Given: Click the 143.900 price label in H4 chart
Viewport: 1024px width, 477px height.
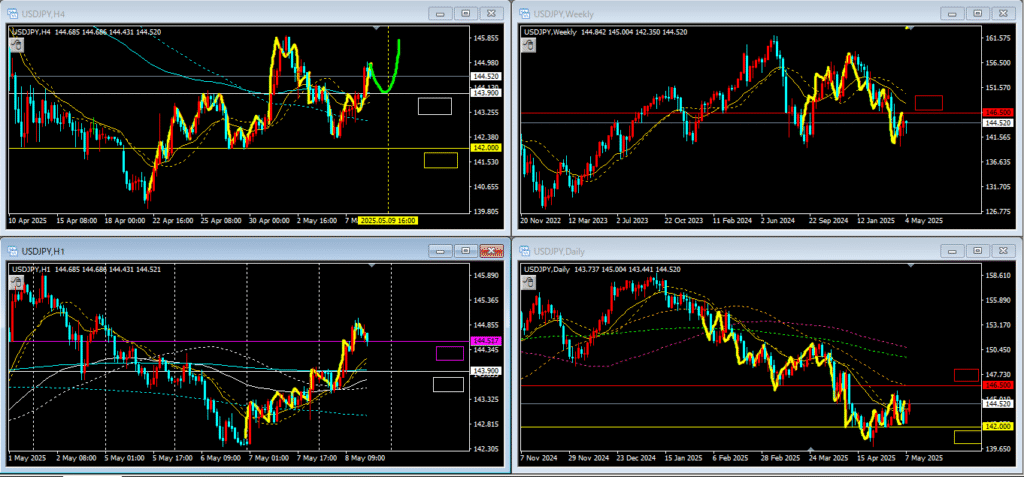Looking at the screenshot, I should coord(485,93).
